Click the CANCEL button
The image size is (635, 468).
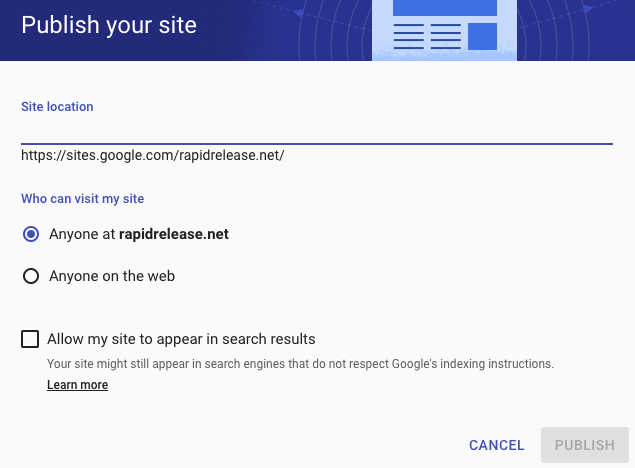[x=496, y=445]
